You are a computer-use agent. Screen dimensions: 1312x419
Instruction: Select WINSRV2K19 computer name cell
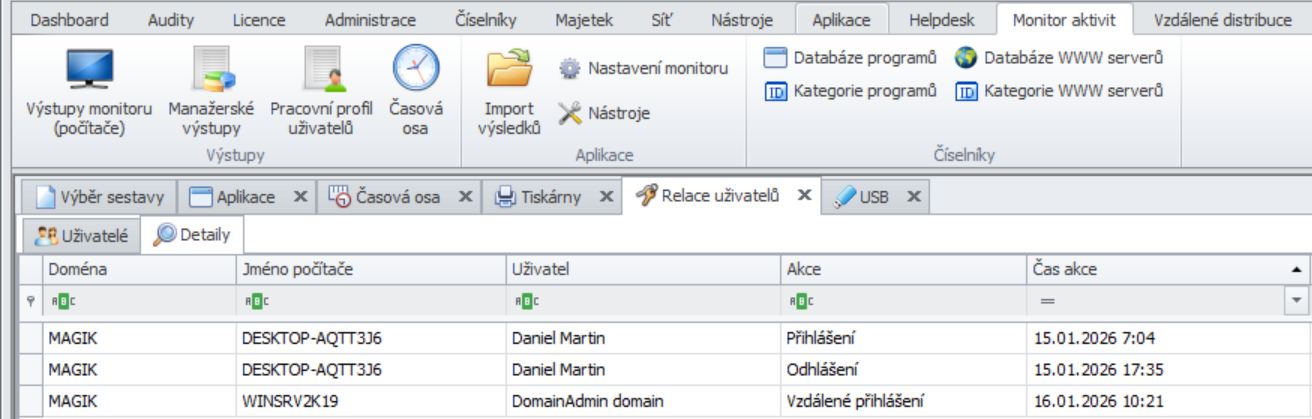[371, 401]
